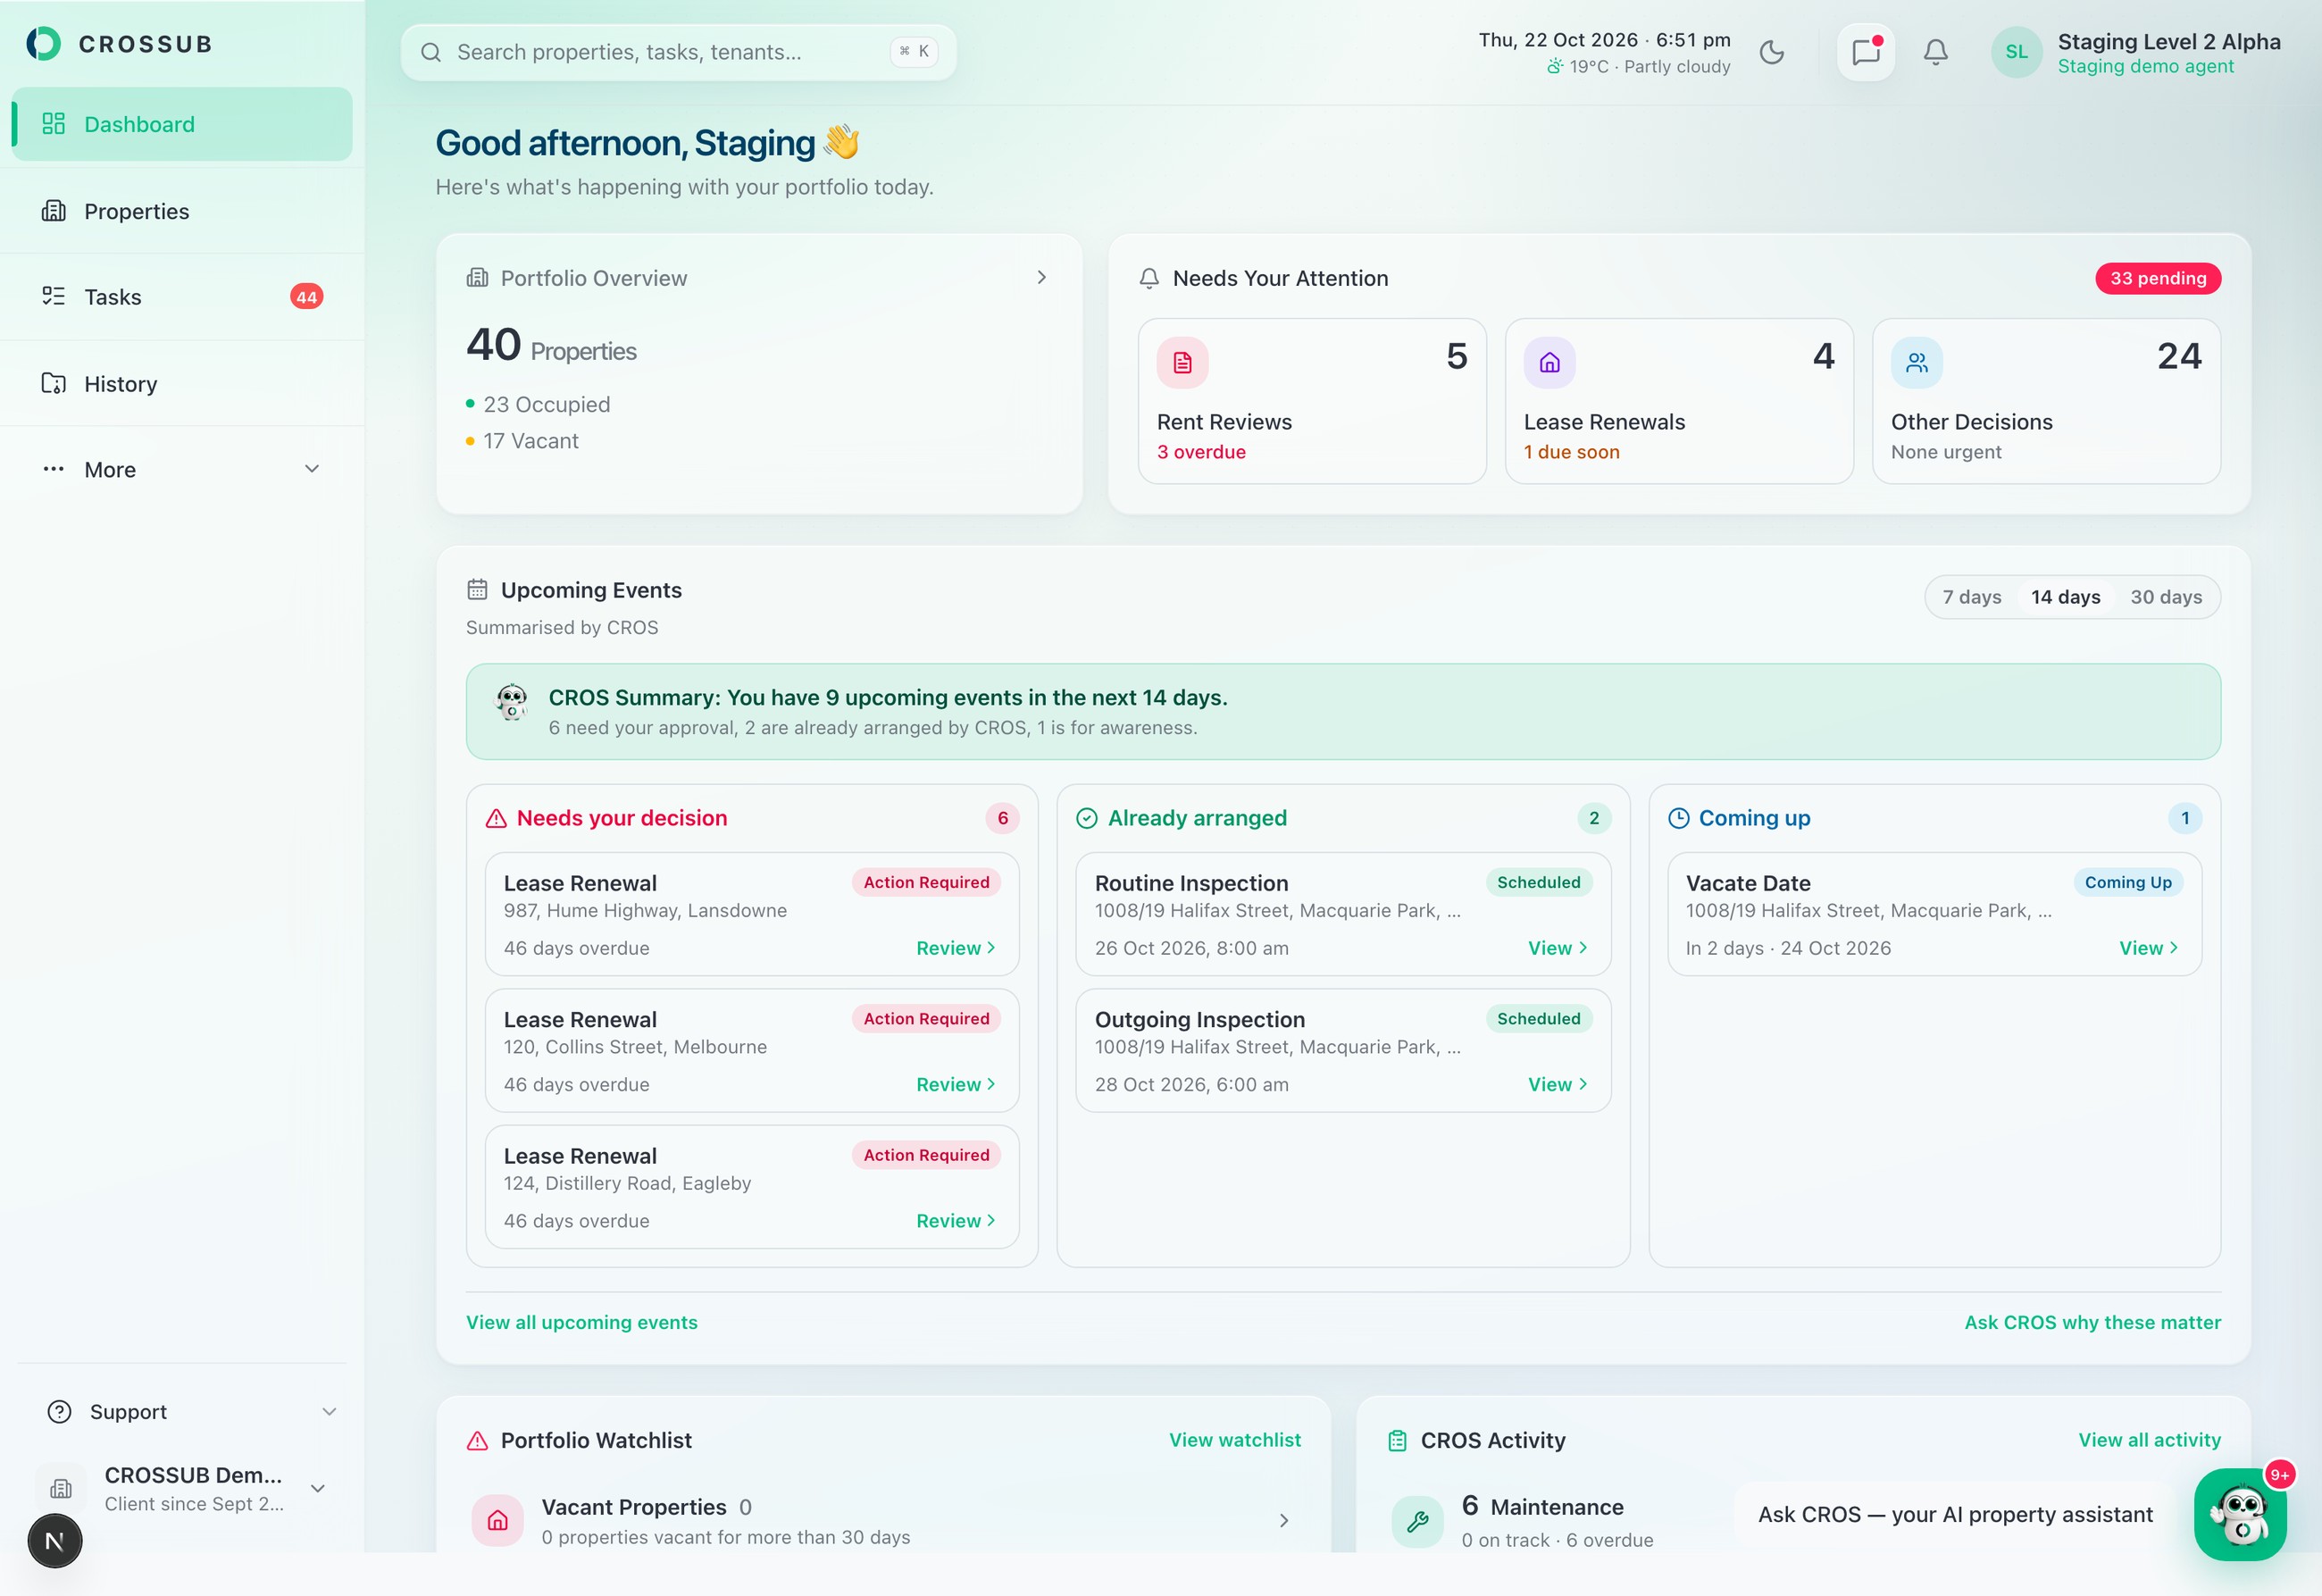
Task: Click the CROS robot mascot in summary
Action: (x=512, y=702)
